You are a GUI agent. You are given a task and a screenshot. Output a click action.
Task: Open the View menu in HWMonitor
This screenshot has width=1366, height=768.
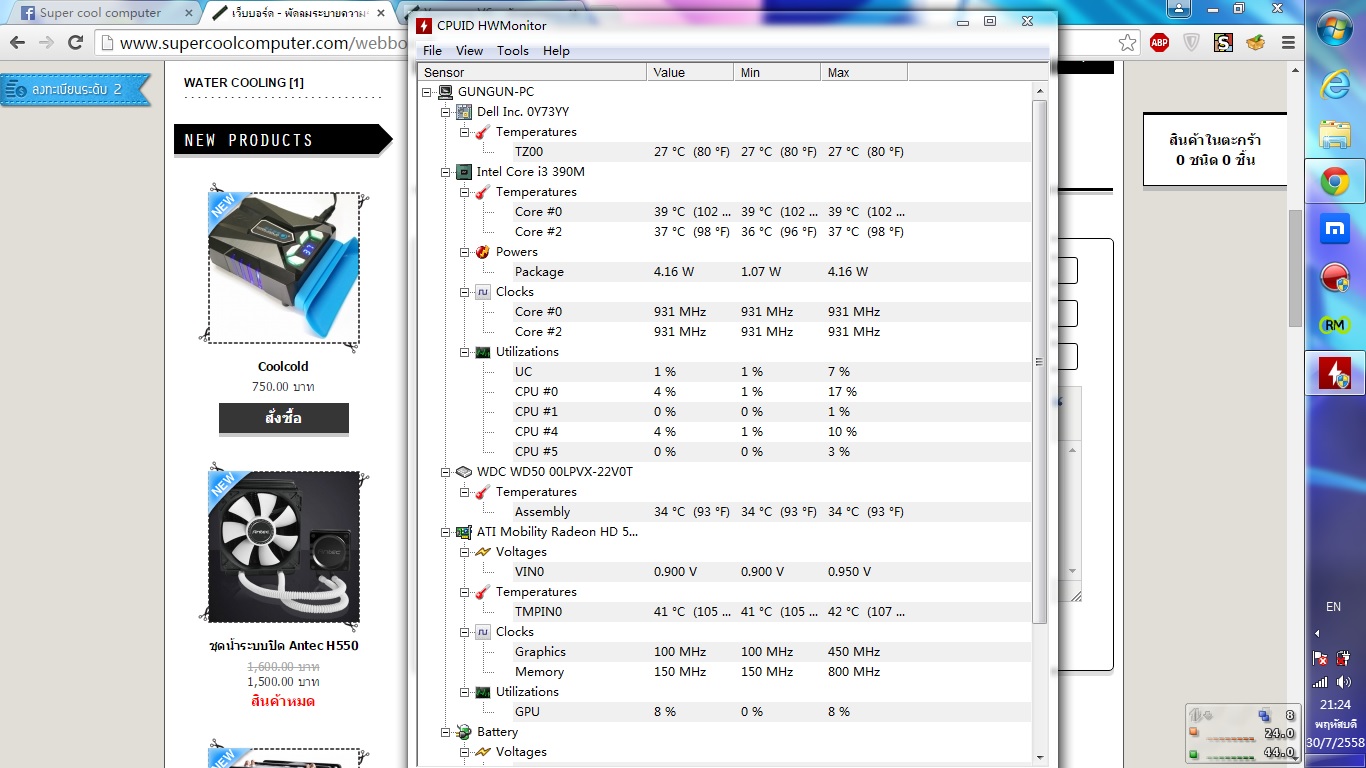469,51
